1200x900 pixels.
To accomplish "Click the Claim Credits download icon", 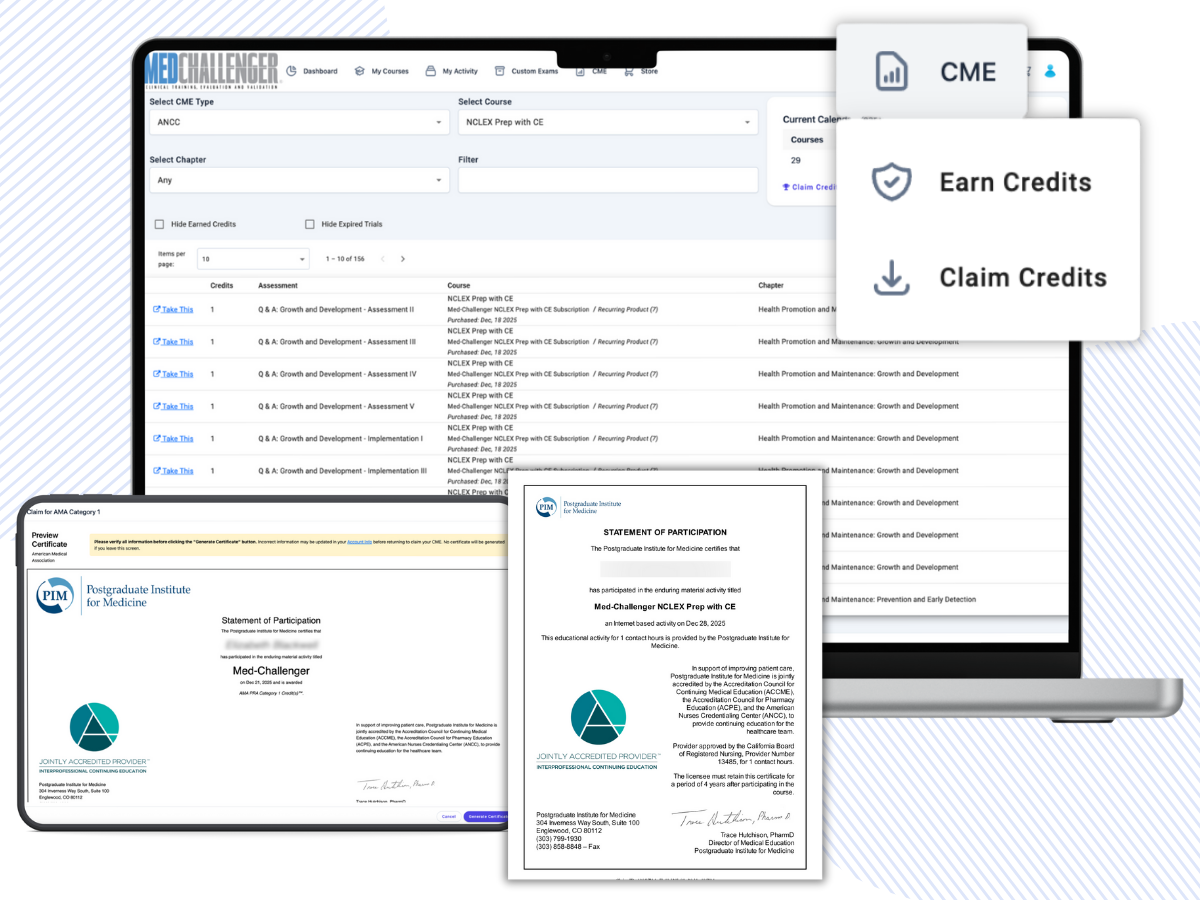I will (x=890, y=277).
